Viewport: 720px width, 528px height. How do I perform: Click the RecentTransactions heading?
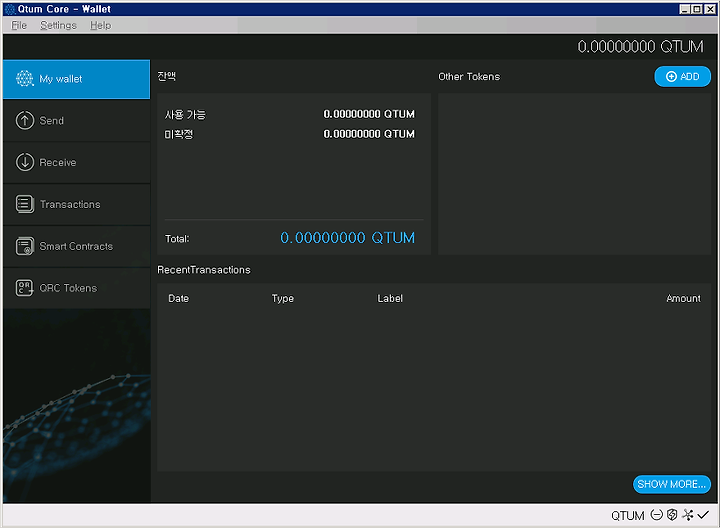(x=204, y=270)
